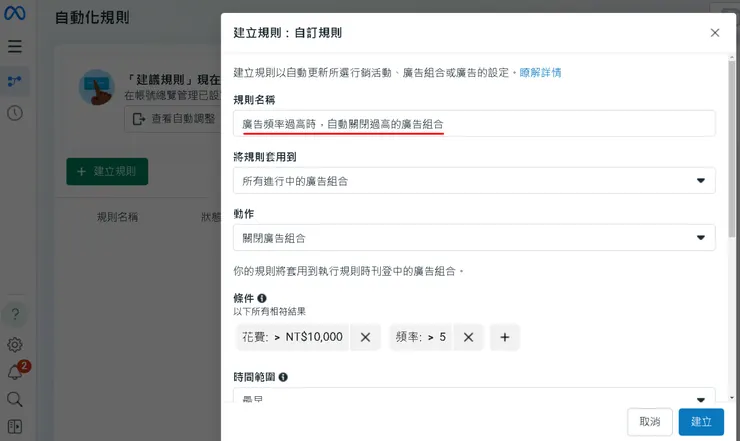Open the settings gear icon
740x441 pixels.
[x=15, y=345]
